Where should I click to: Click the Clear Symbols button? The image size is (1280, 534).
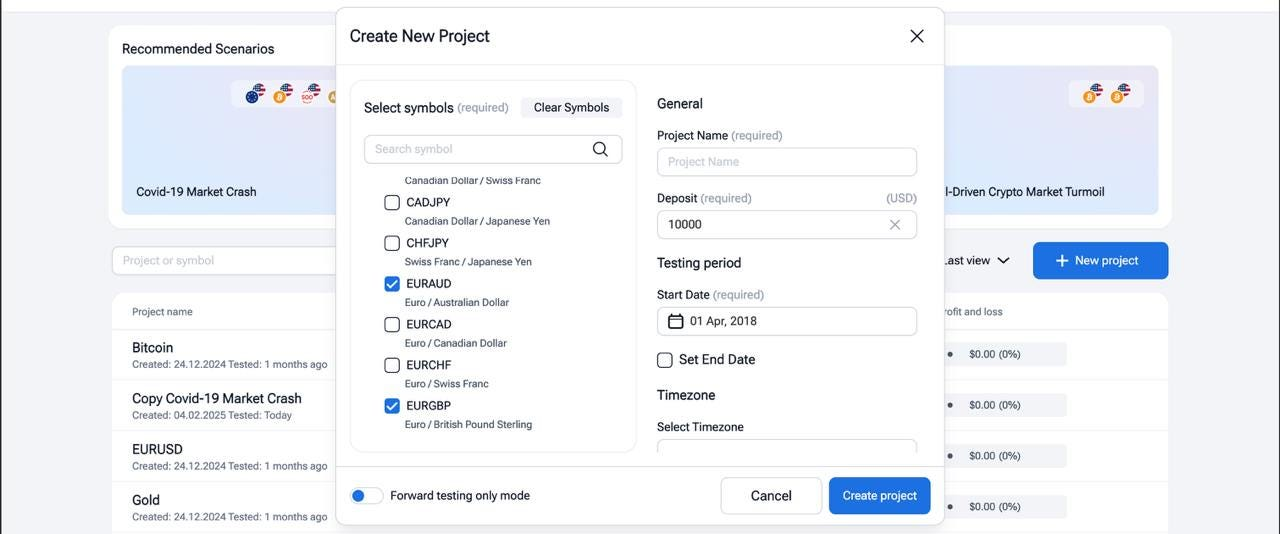point(571,107)
